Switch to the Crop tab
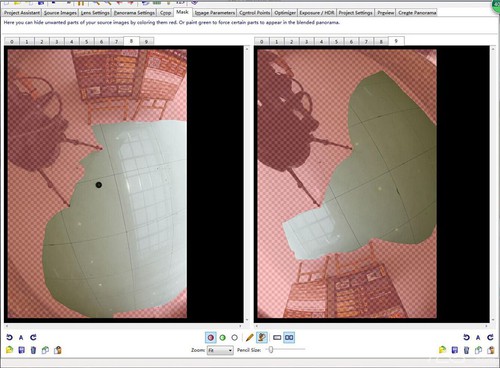 [x=165, y=13]
